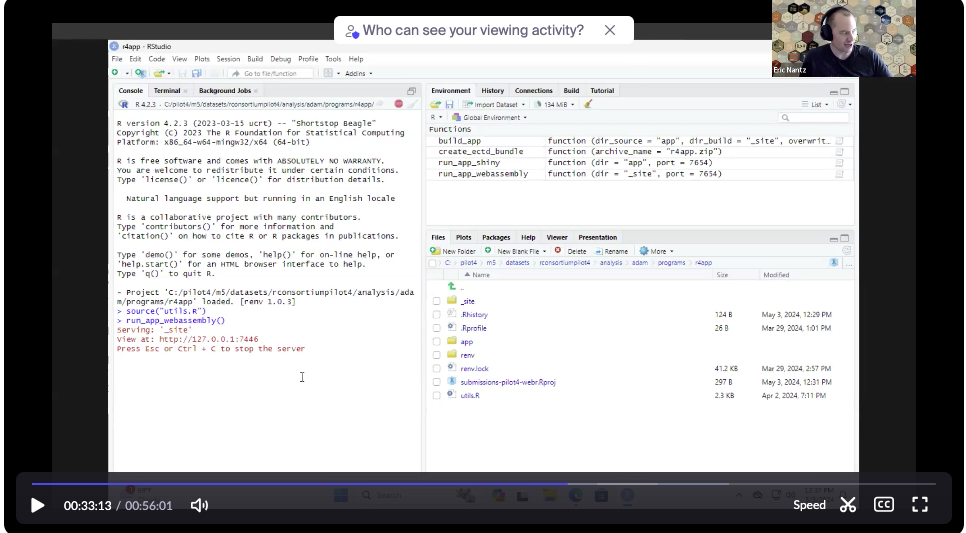Open the scissors clip tool
Viewport: 966px width, 533px height.
[848, 505]
